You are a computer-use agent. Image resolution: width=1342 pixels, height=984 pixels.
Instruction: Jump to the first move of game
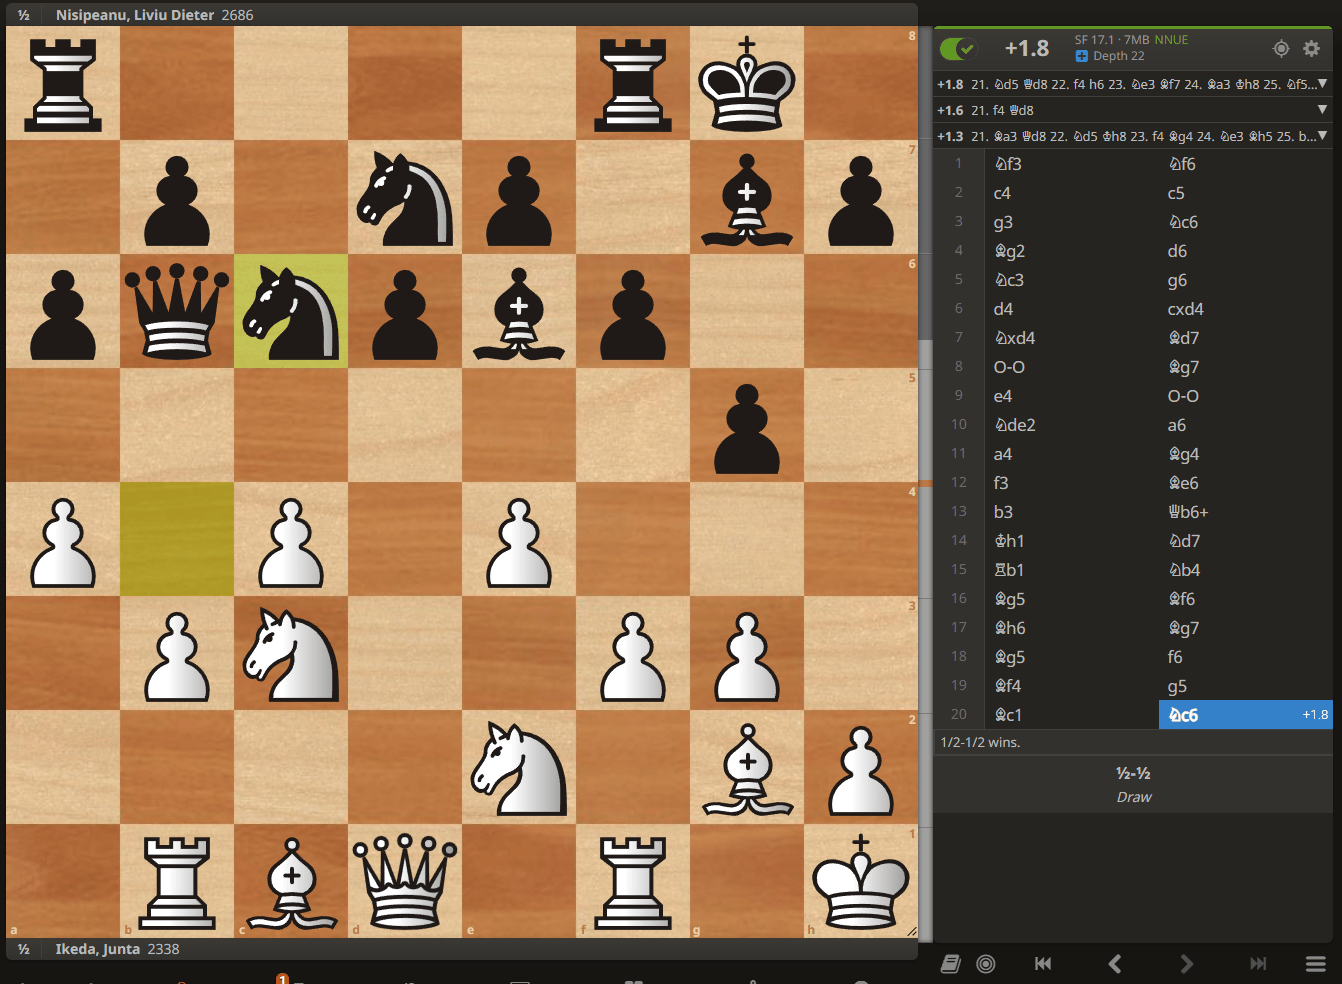[x=1042, y=963]
